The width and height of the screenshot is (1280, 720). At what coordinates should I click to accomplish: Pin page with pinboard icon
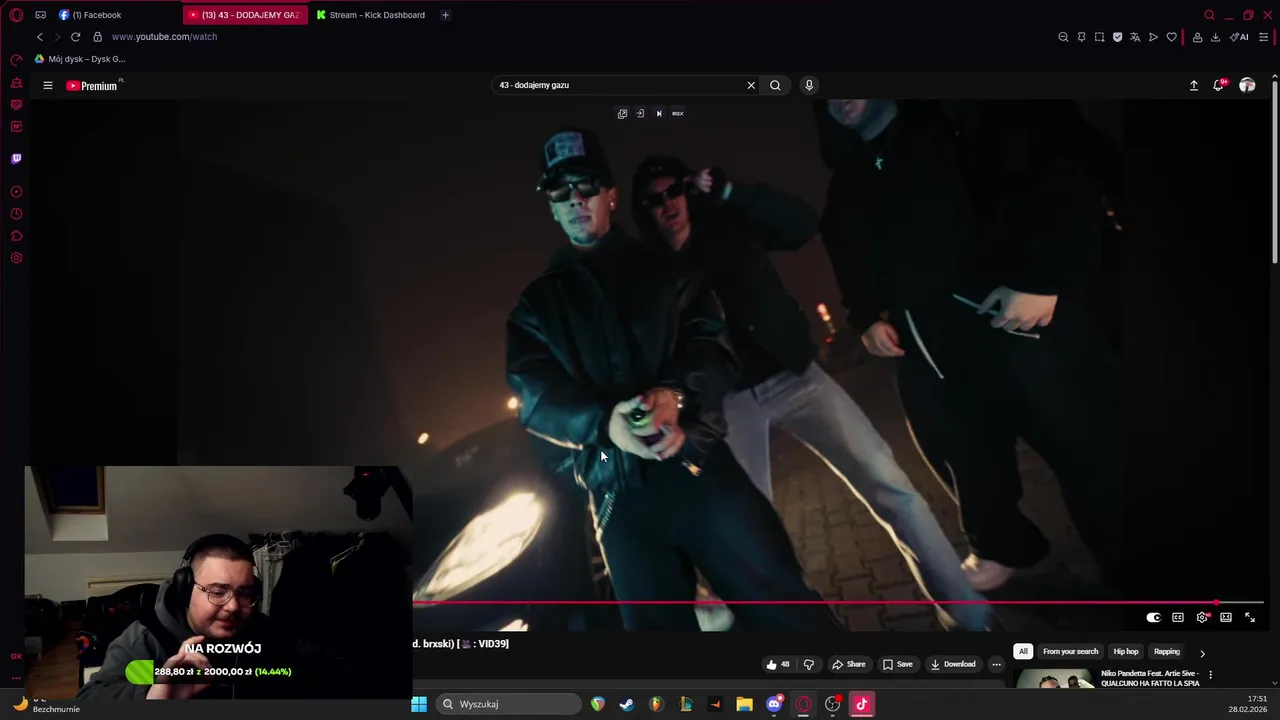[x=1081, y=37]
